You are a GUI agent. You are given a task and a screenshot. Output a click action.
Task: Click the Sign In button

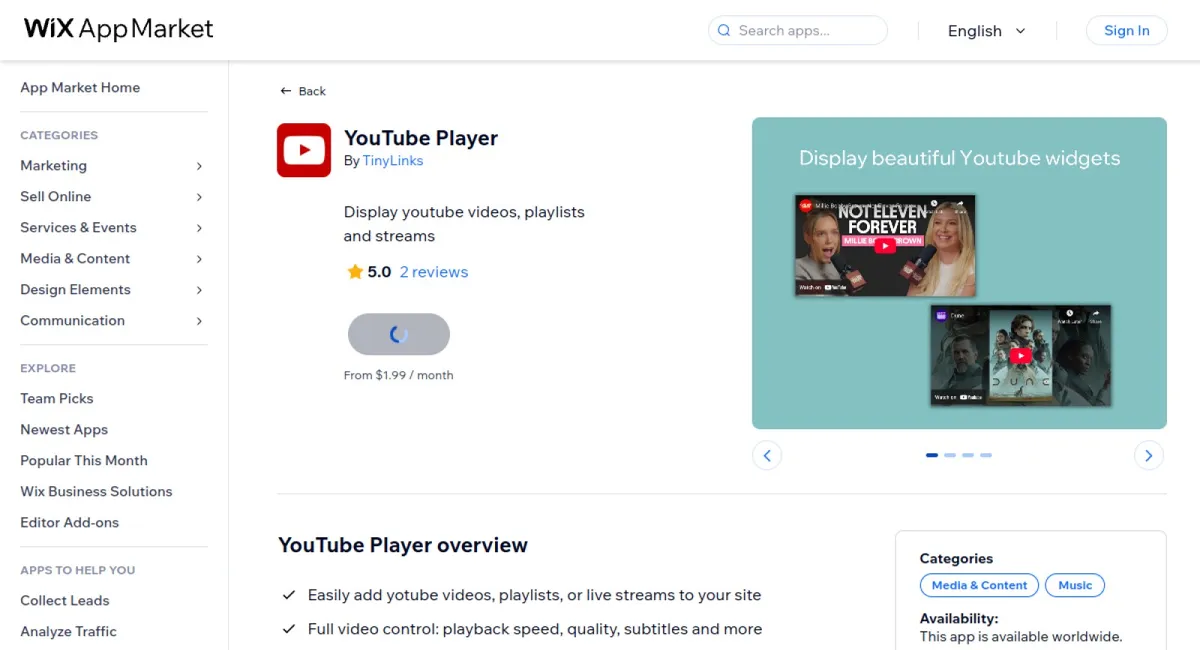[x=1126, y=31]
